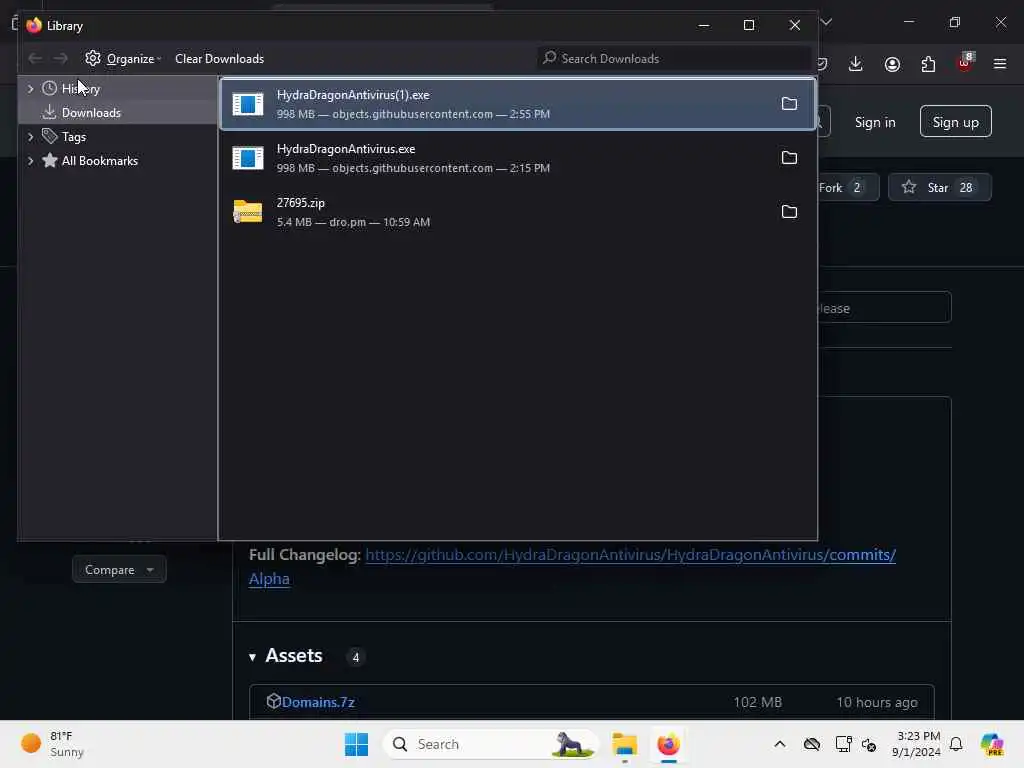The height and width of the screenshot is (768, 1024).
Task: Star the HydraDragonAntivirus repository
Action: point(940,187)
